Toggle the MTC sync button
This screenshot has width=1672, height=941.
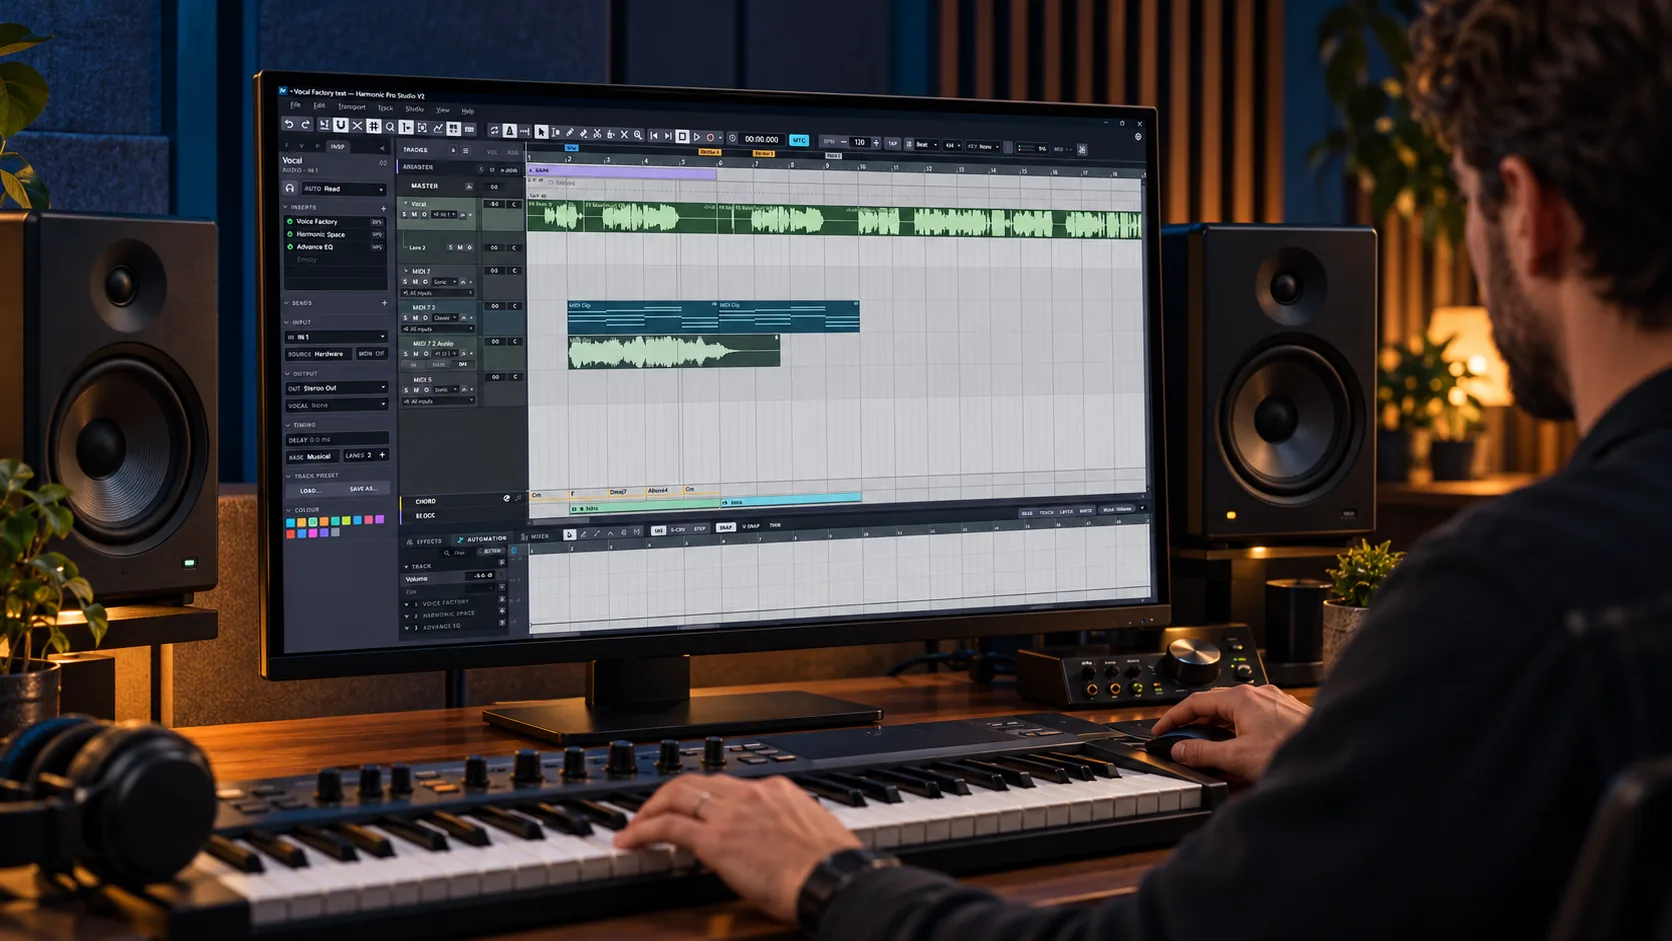[x=799, y=140]
